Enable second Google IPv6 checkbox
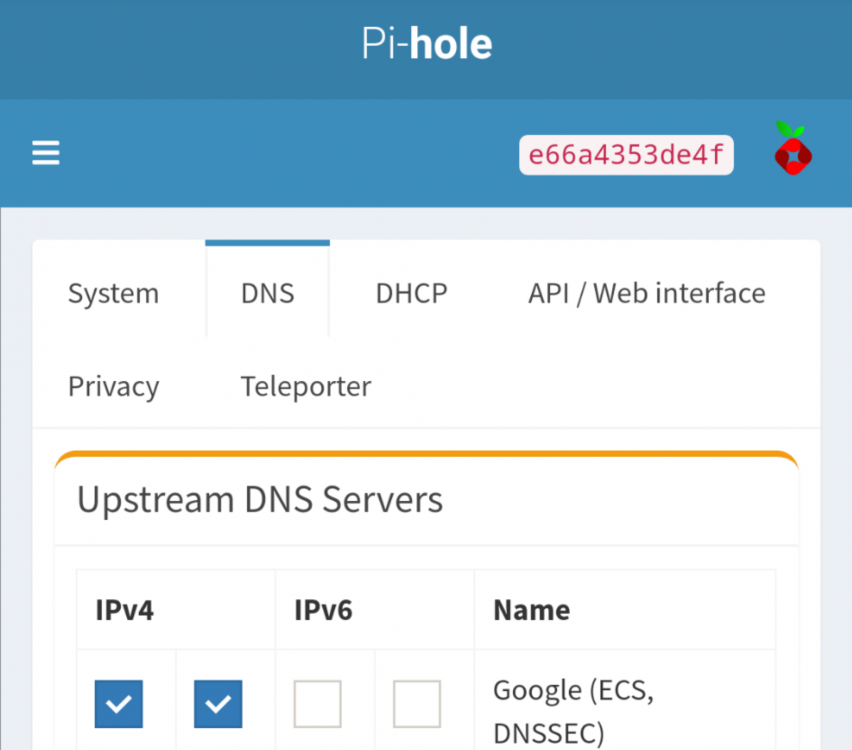This screenshot has height=750, width=852. coord(417,704)
